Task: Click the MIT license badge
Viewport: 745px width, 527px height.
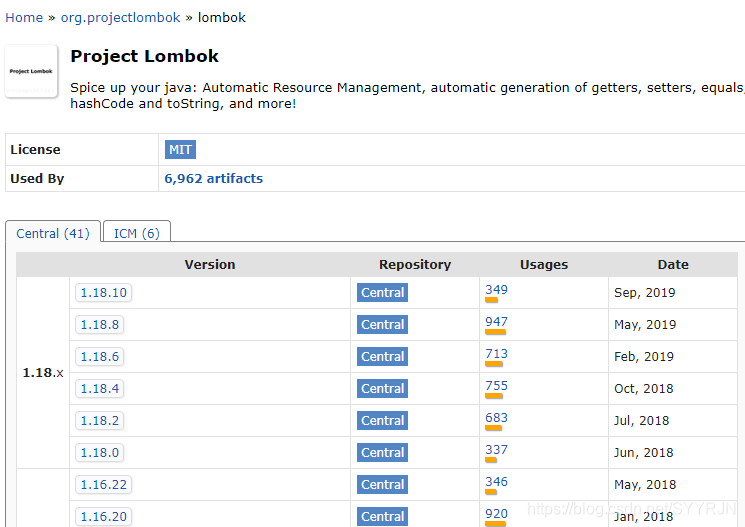Action: [x=180, y=150]
